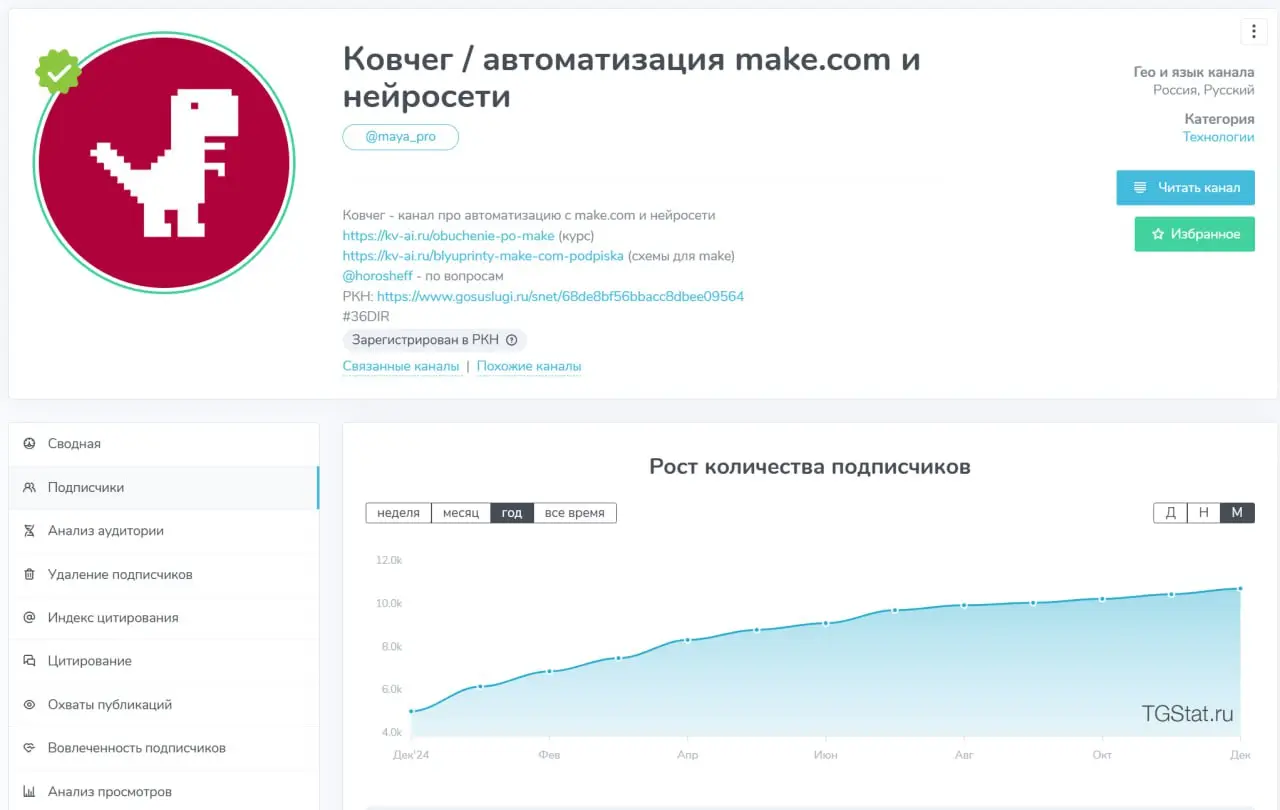Click the green verified badge on avatar

click(x=59, y=72)
